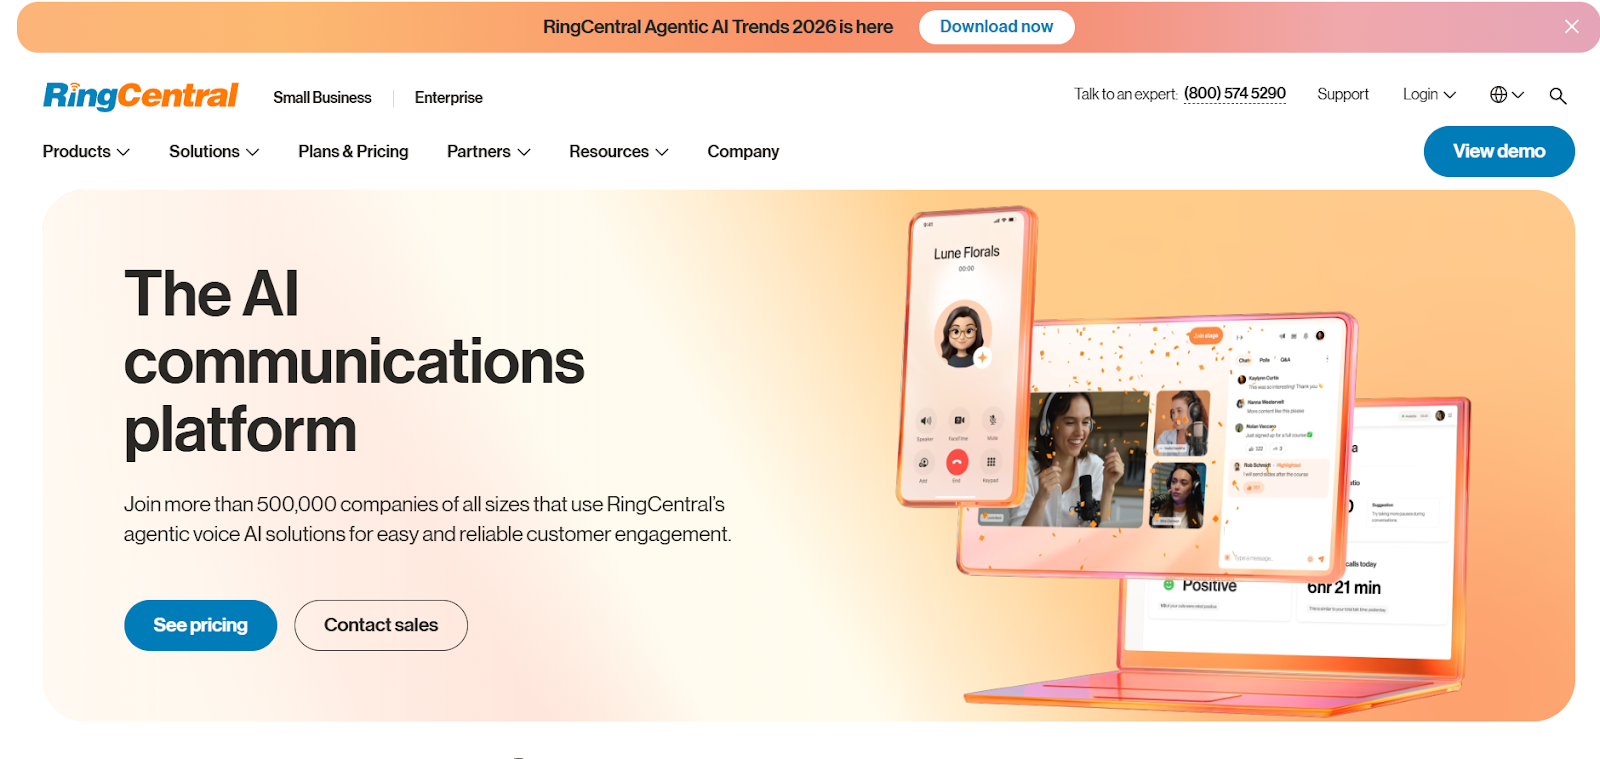Expand the Resources menu

[x=619, y=151]
